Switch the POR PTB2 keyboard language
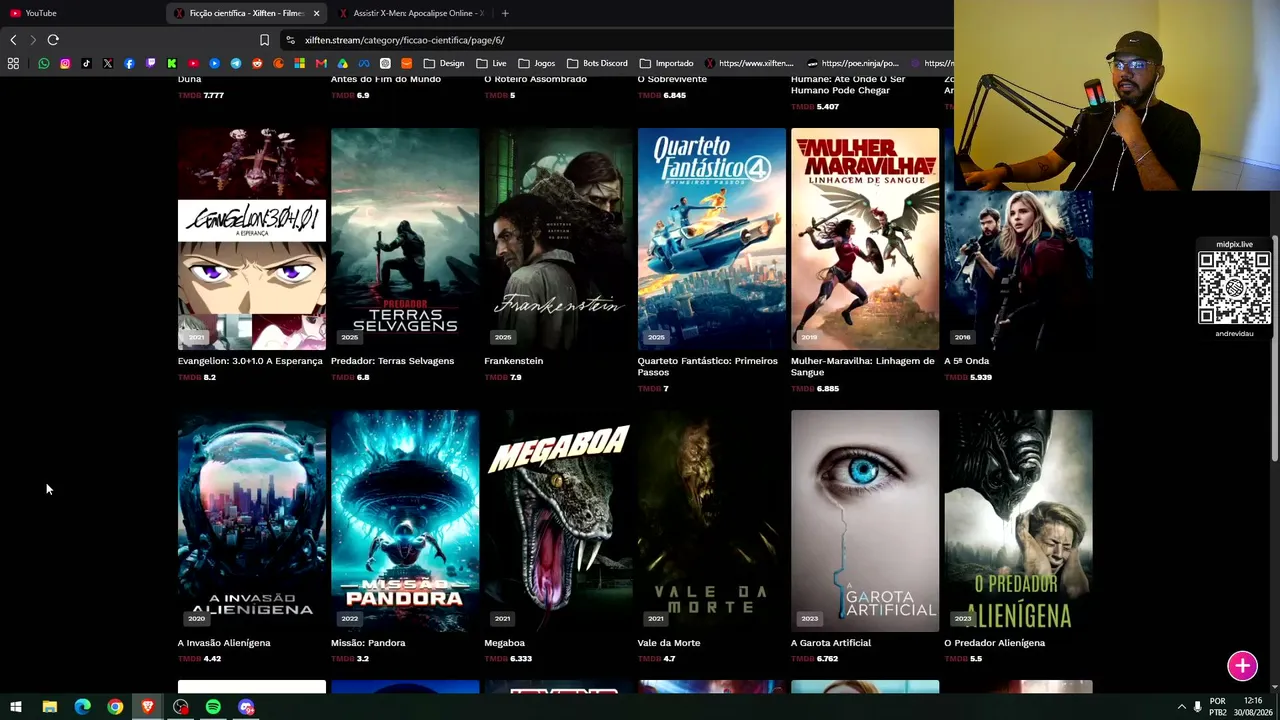This screenshot has height=720, width=1280. tap(1218, 707)
